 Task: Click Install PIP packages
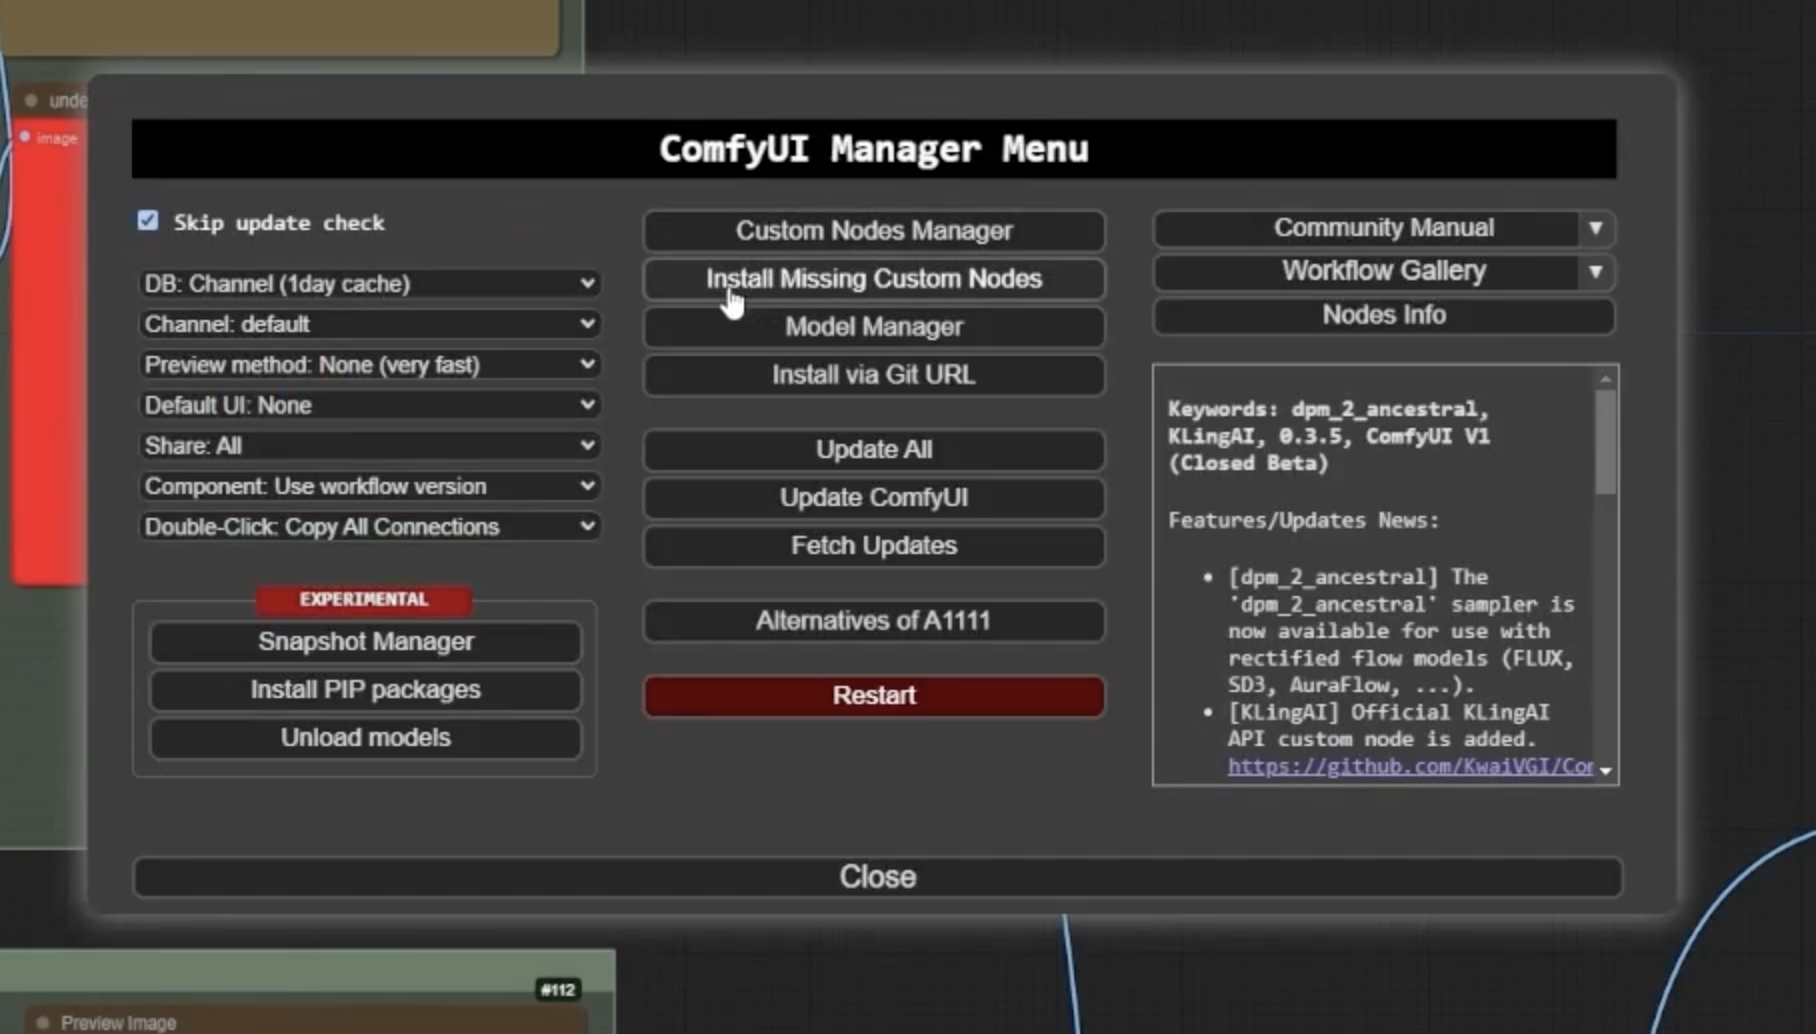[366, 690]
